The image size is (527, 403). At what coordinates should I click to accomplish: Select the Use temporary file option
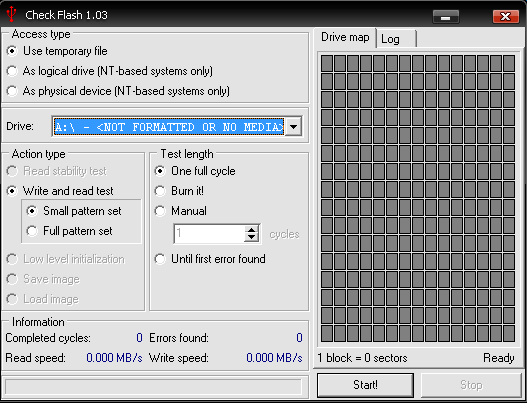pyautogui.click(x=57, y=51)
